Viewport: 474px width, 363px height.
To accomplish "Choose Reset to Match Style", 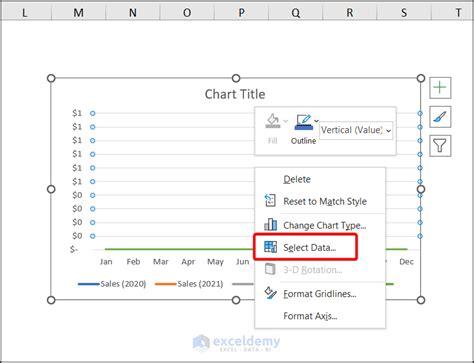I will (320, 201).
